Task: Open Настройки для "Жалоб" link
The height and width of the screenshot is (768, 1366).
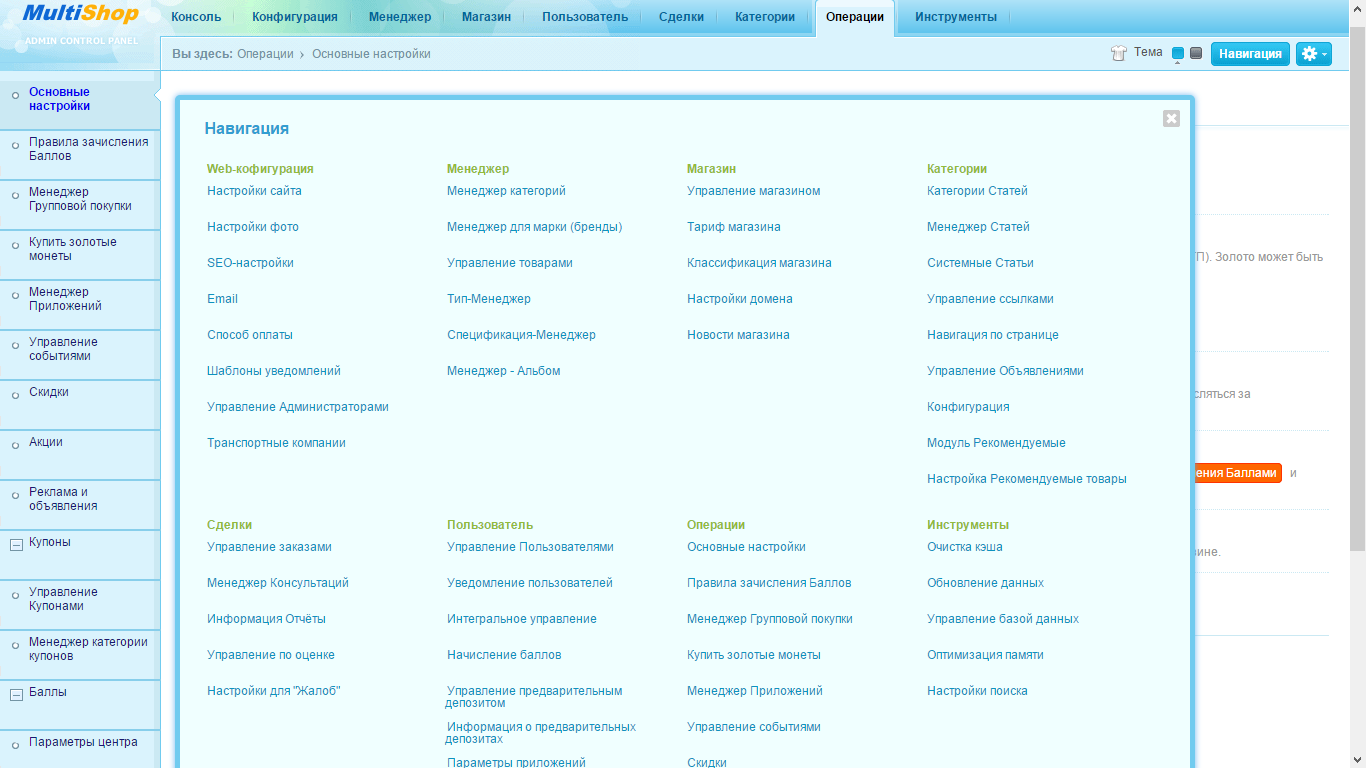Action: (x=274, y=691)
